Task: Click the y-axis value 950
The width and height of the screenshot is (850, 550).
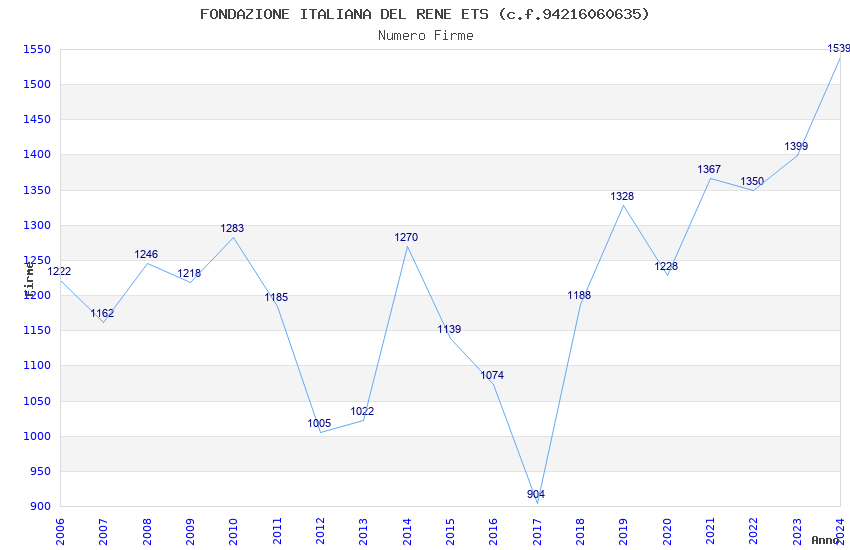Action: point(40,471)
